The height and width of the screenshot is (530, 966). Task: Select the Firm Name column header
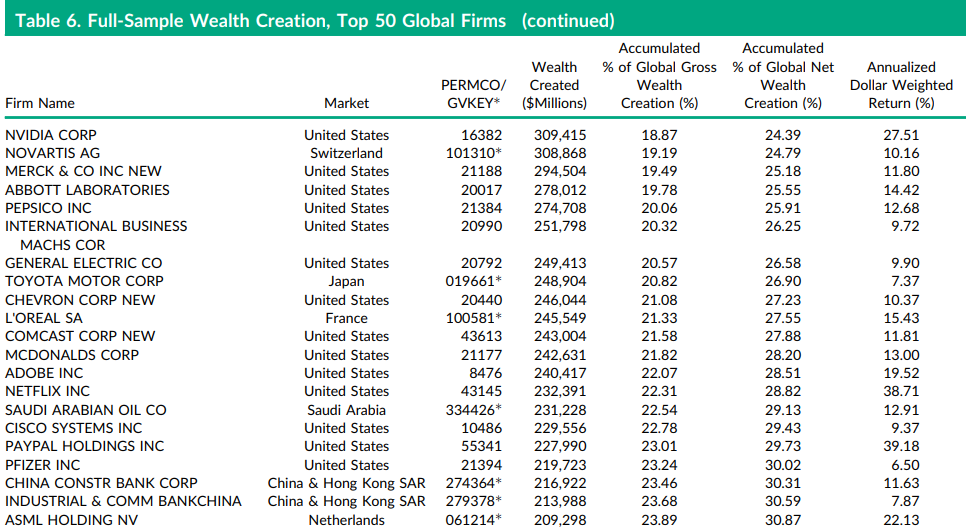[x=40, y=103]
